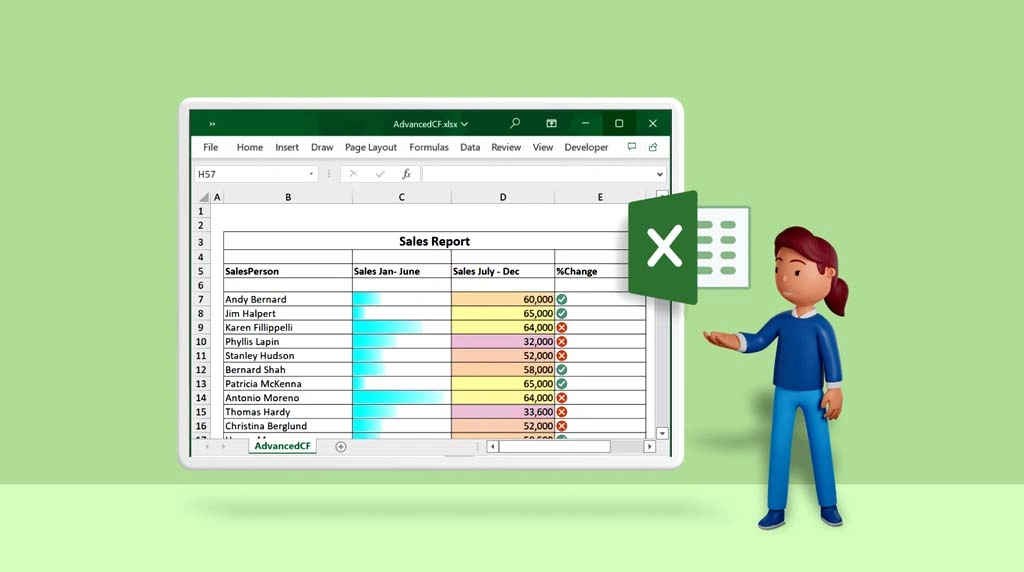The image size is (1024, 572).
Task: Click horizontal scrollbar left arrow
Action: pyautogui.click(x=493, y=447)
